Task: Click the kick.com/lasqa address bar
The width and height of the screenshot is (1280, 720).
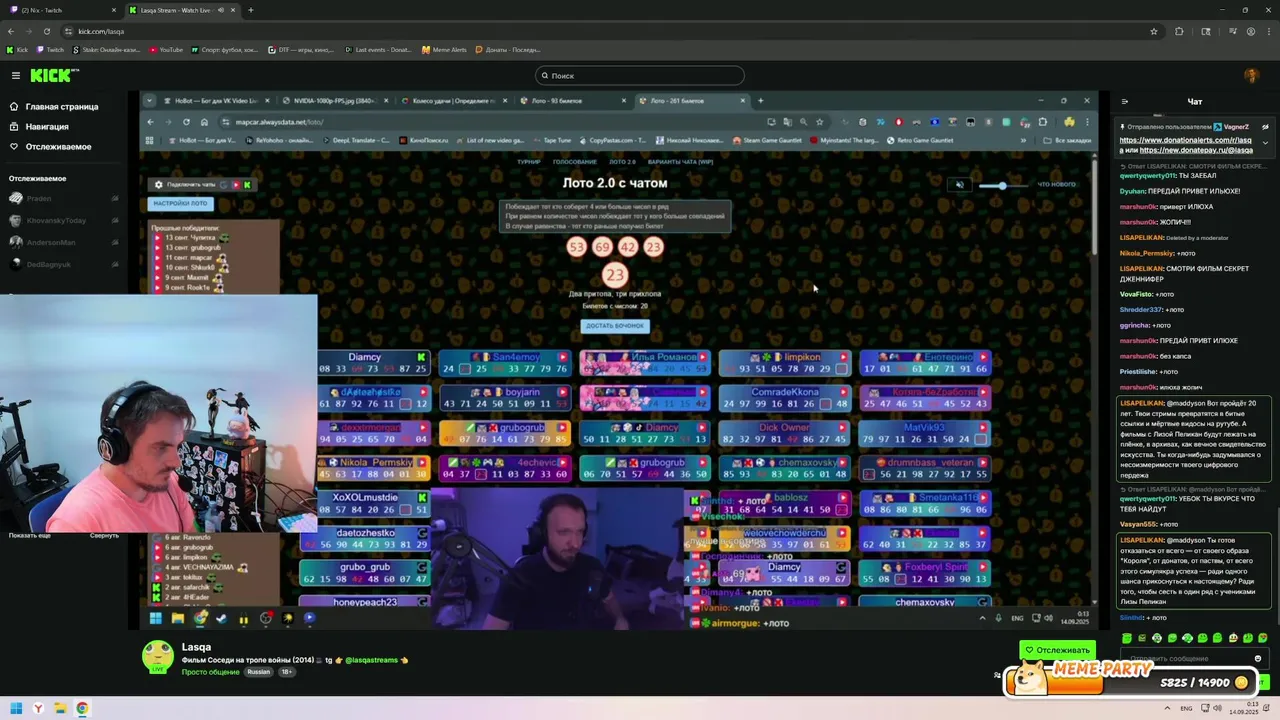Action: coord(600,31)
